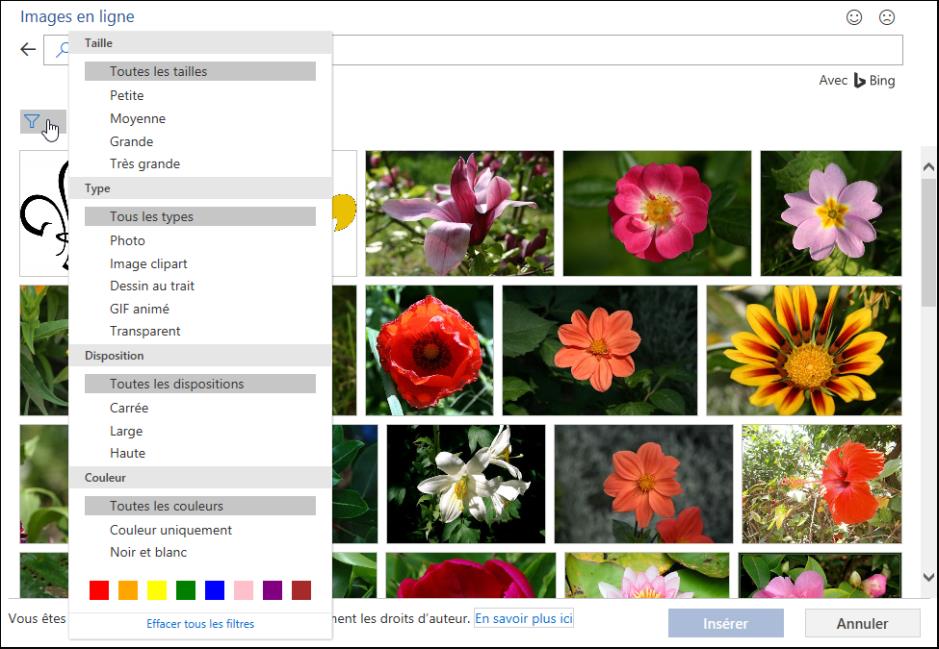
Task: Choose the Très grande size option
Action: (x=145, y=164)
